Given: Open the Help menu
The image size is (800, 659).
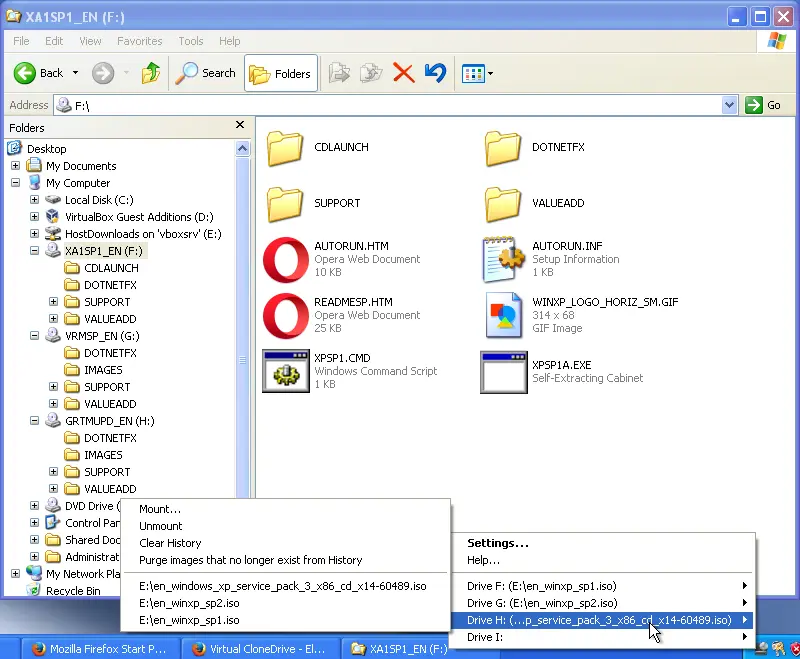Looking at the screenshot, I should (x=229, y=41).
